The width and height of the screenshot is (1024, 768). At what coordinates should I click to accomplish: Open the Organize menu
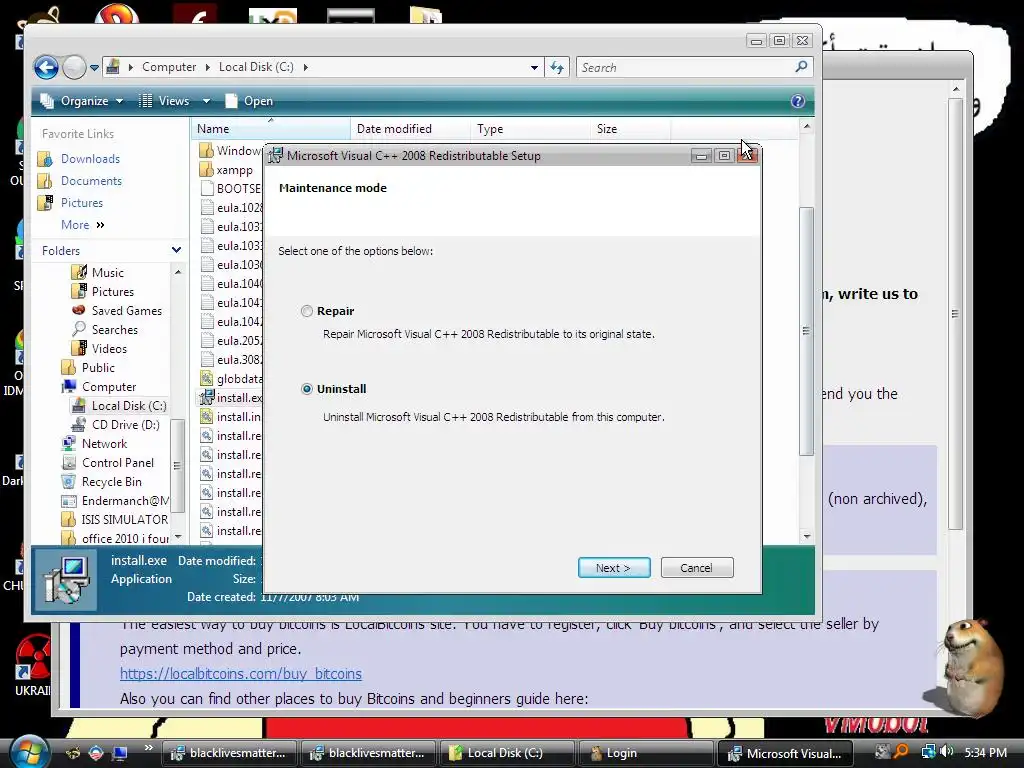(x=82, y=101)
